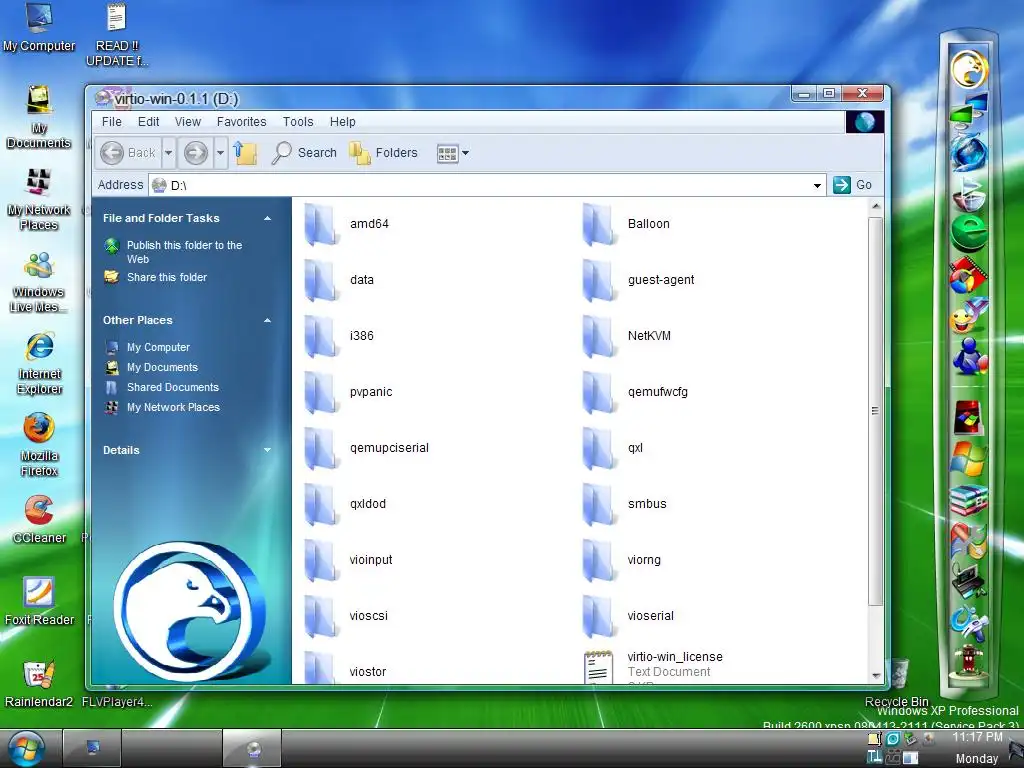This screenshot has width=1024, height=768.
Task: Collapse File and Folder Tasks section
Action: coord(267,218)
